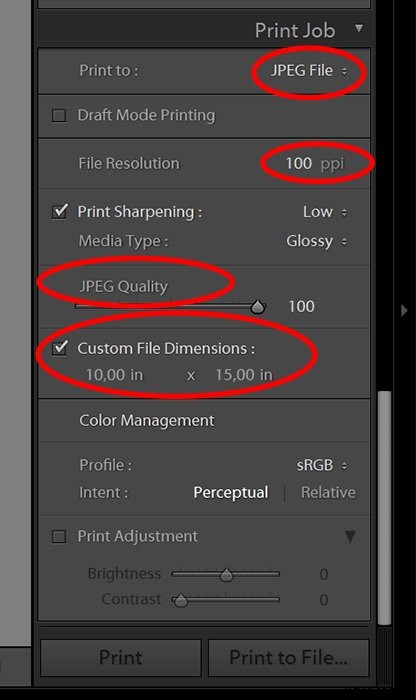Screen dimensions: 416x700
Task: Collapse the Print Job panel triangle
Action: pos(359,29)
